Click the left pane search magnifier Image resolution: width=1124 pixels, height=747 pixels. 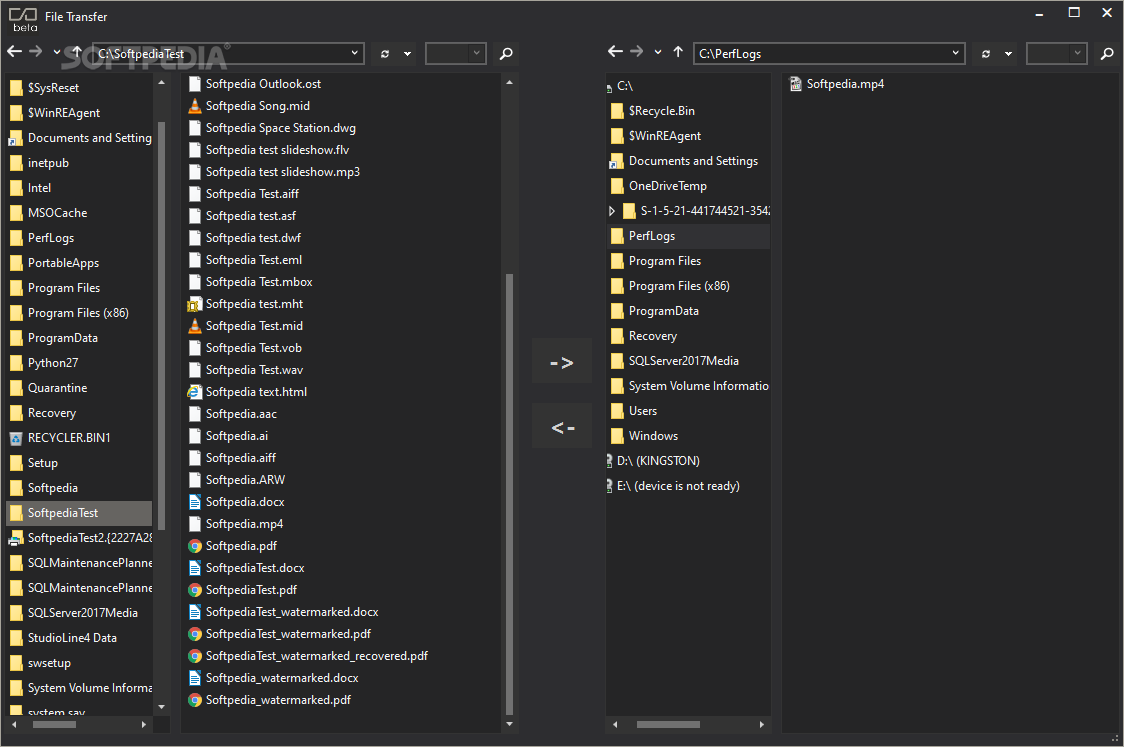point(506,53)
